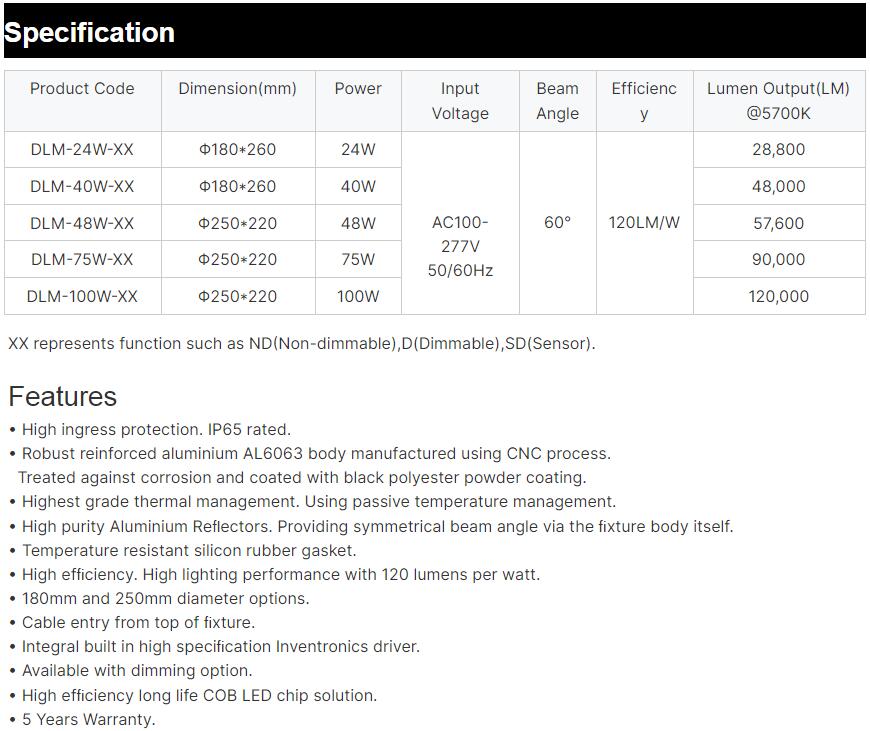Click the Beam Angle column header
Viewport: 870px width, 731px height.
tap(557, 101)
